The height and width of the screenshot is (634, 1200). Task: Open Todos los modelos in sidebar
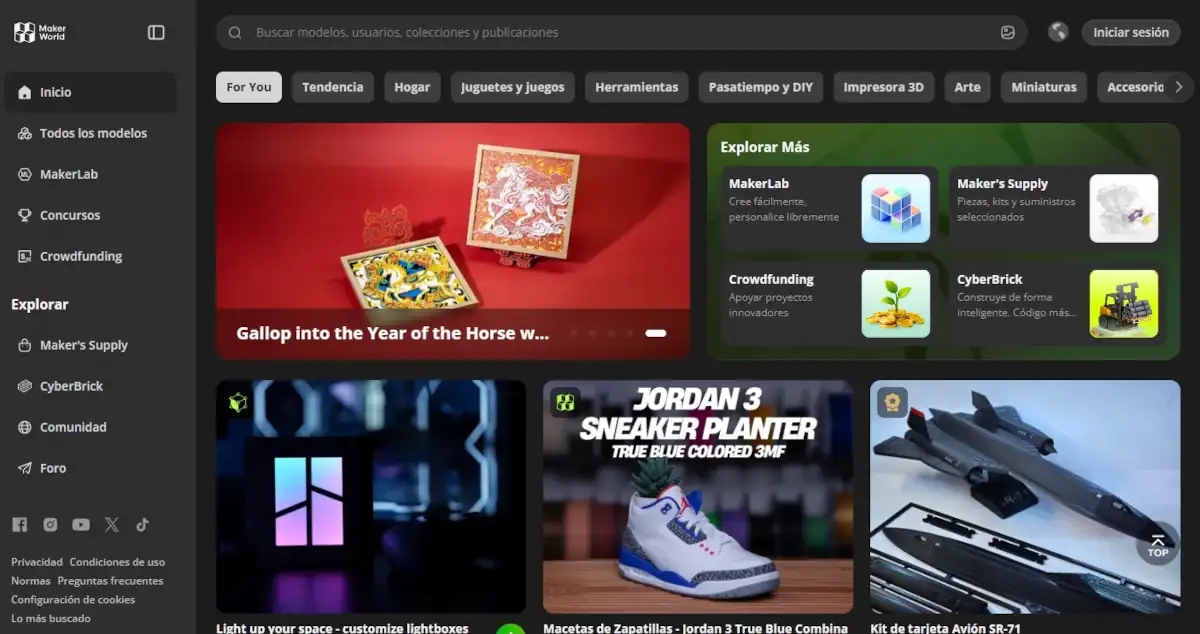point(92,133)
